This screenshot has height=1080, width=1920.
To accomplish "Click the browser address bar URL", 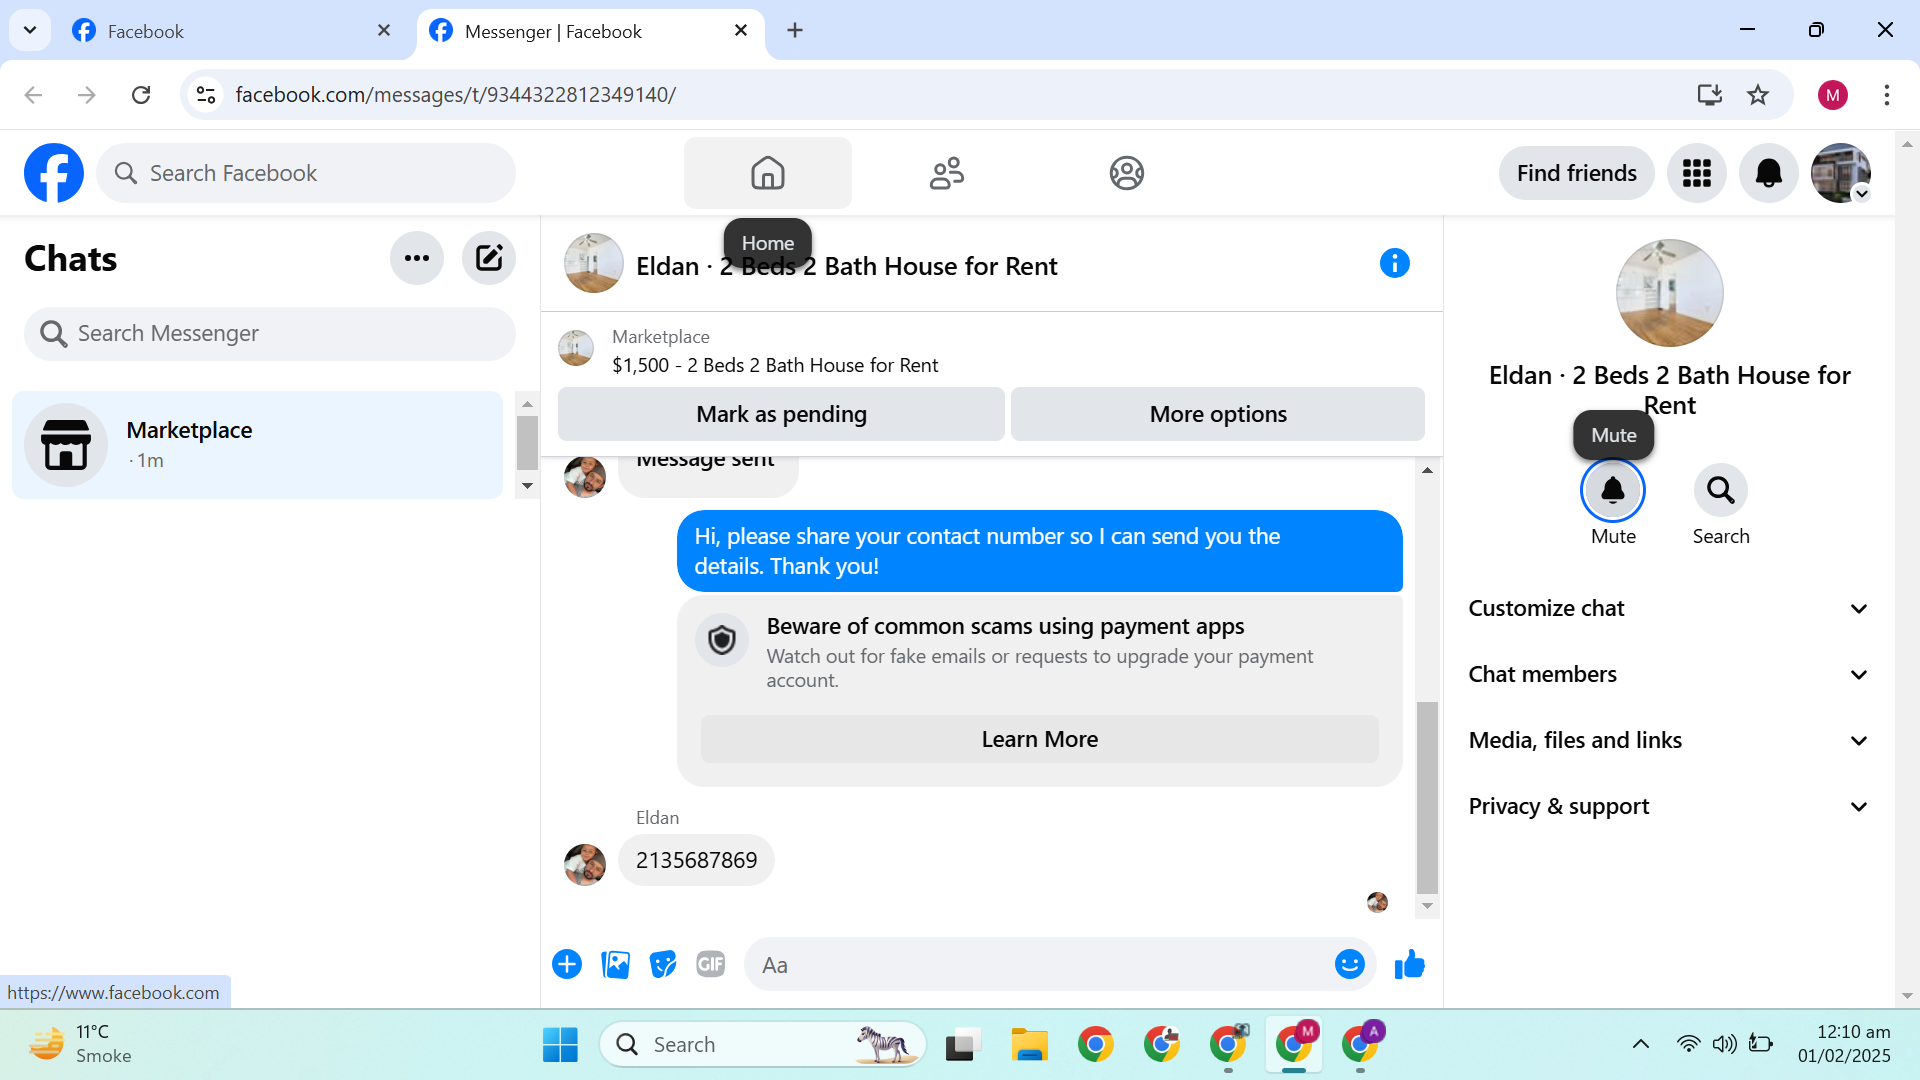I will 456,95.
